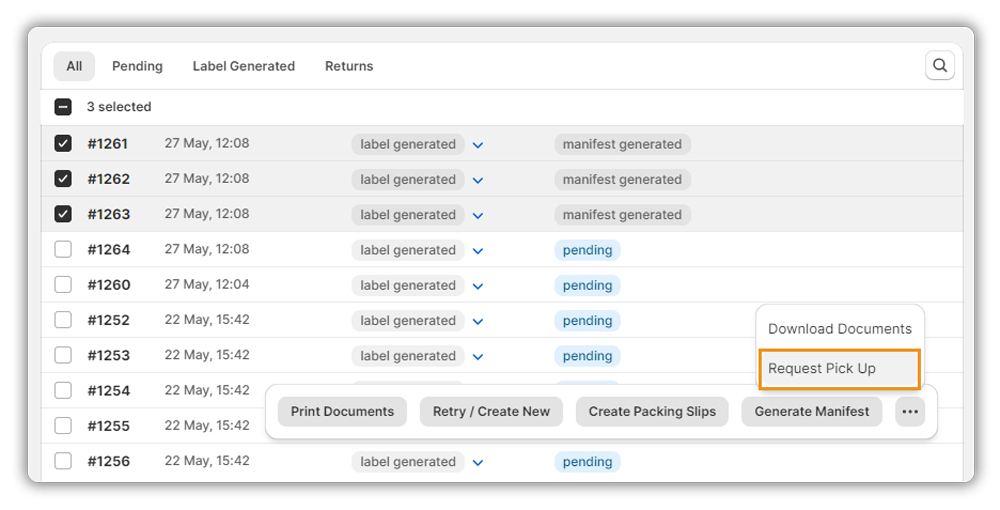Open order #1261 number
The image size is (1000, 510).
tap(108, 144)
